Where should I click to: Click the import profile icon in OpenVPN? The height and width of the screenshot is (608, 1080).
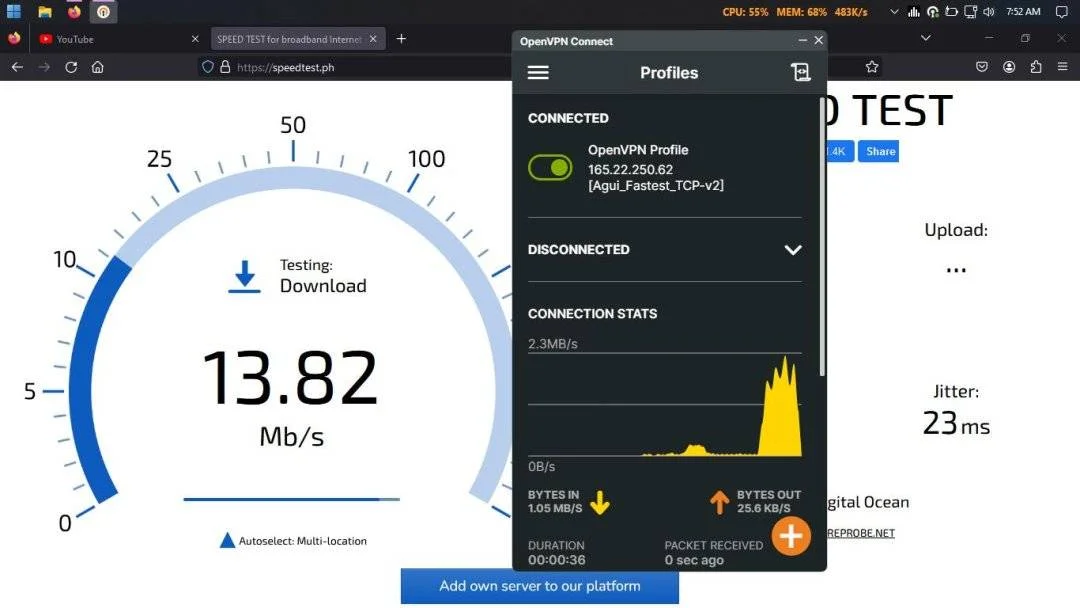800,72
